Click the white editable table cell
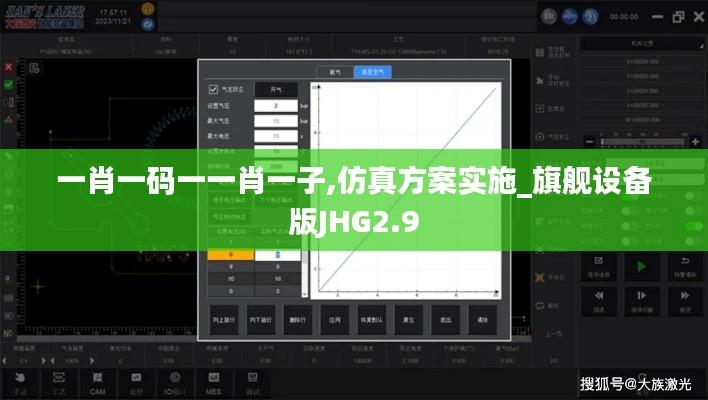This screenshot has width=708, height=400. (x=278, y=255)
